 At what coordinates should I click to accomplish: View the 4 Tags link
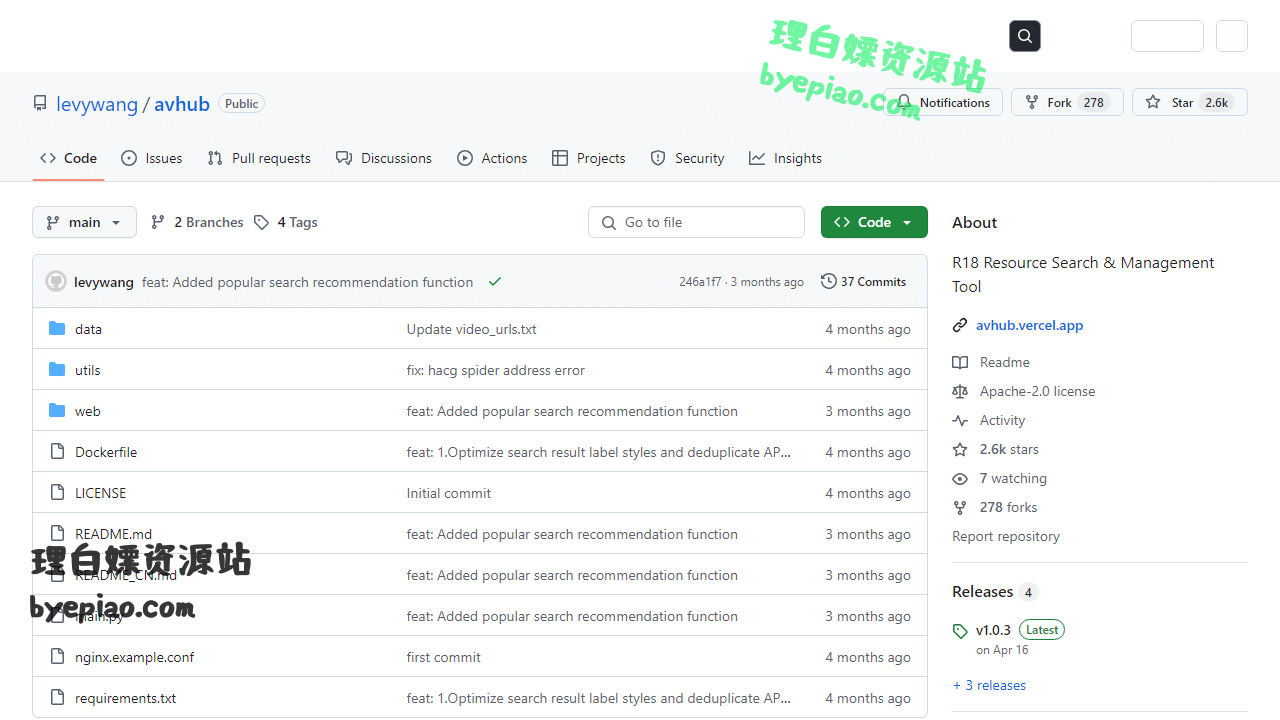286,222
